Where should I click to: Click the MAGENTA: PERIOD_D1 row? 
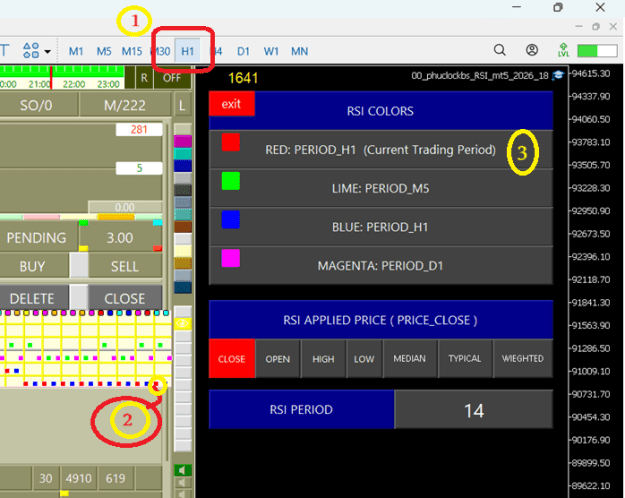point(381,265)
